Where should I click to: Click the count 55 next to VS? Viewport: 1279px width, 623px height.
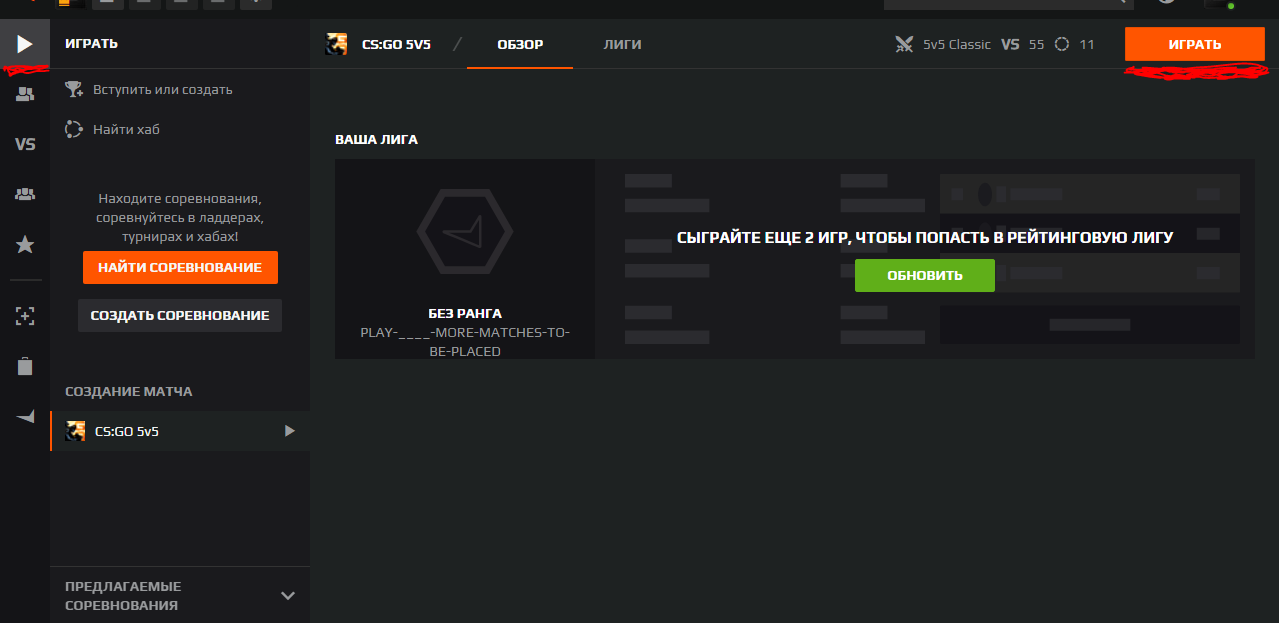[x=1036, y=44]
